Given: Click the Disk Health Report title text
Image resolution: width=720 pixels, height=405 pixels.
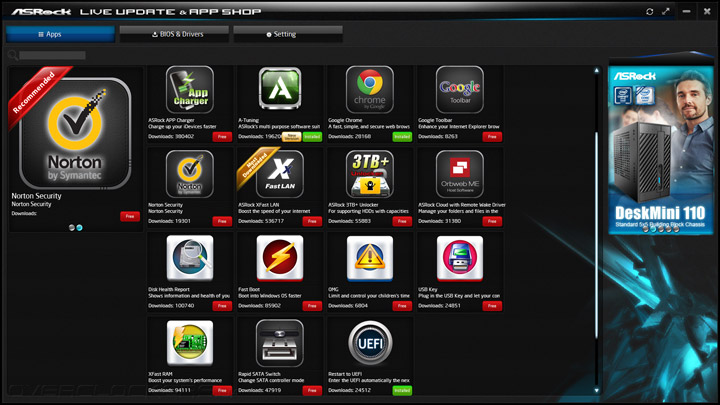Looking at the screenshot, I should [x=169, y=289].
